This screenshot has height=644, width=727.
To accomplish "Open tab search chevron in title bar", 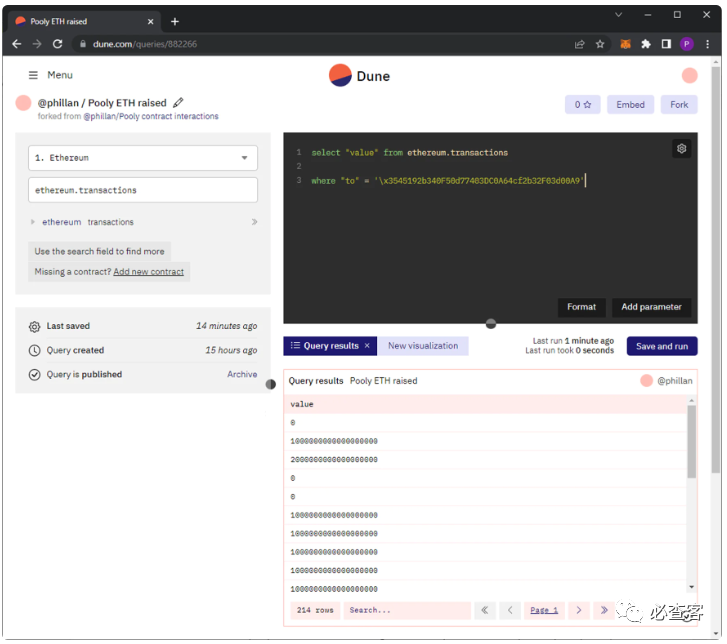I will 618,15.
